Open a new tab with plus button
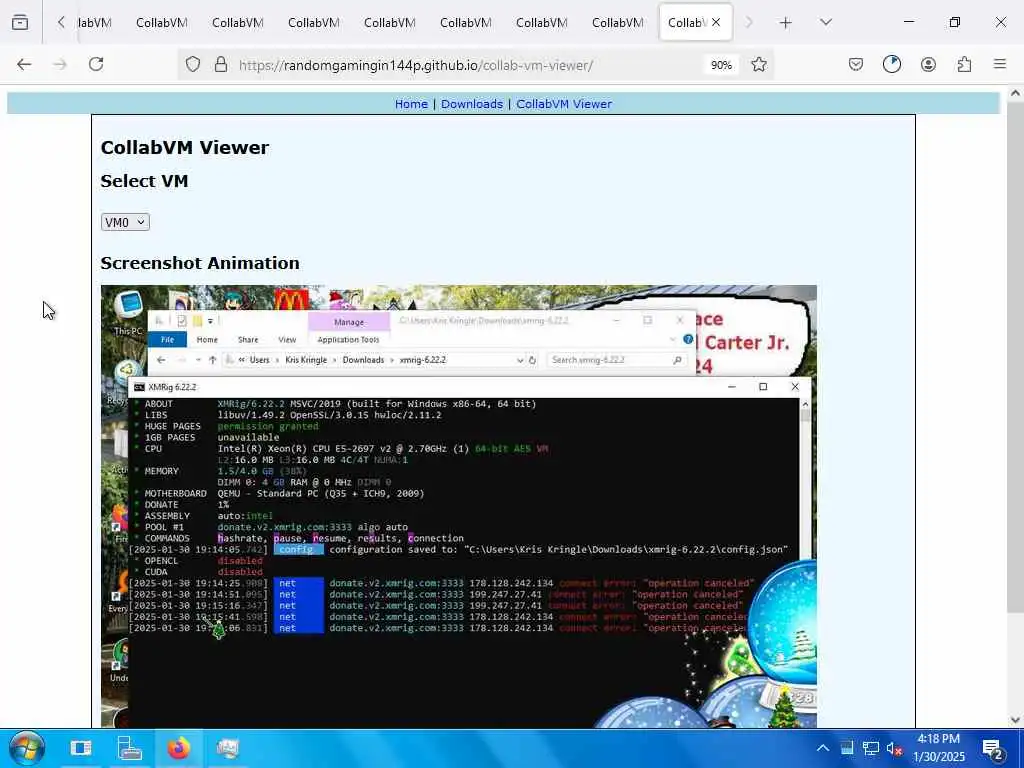This screenshot has height=768, width=1024. [x=786, y=22]
